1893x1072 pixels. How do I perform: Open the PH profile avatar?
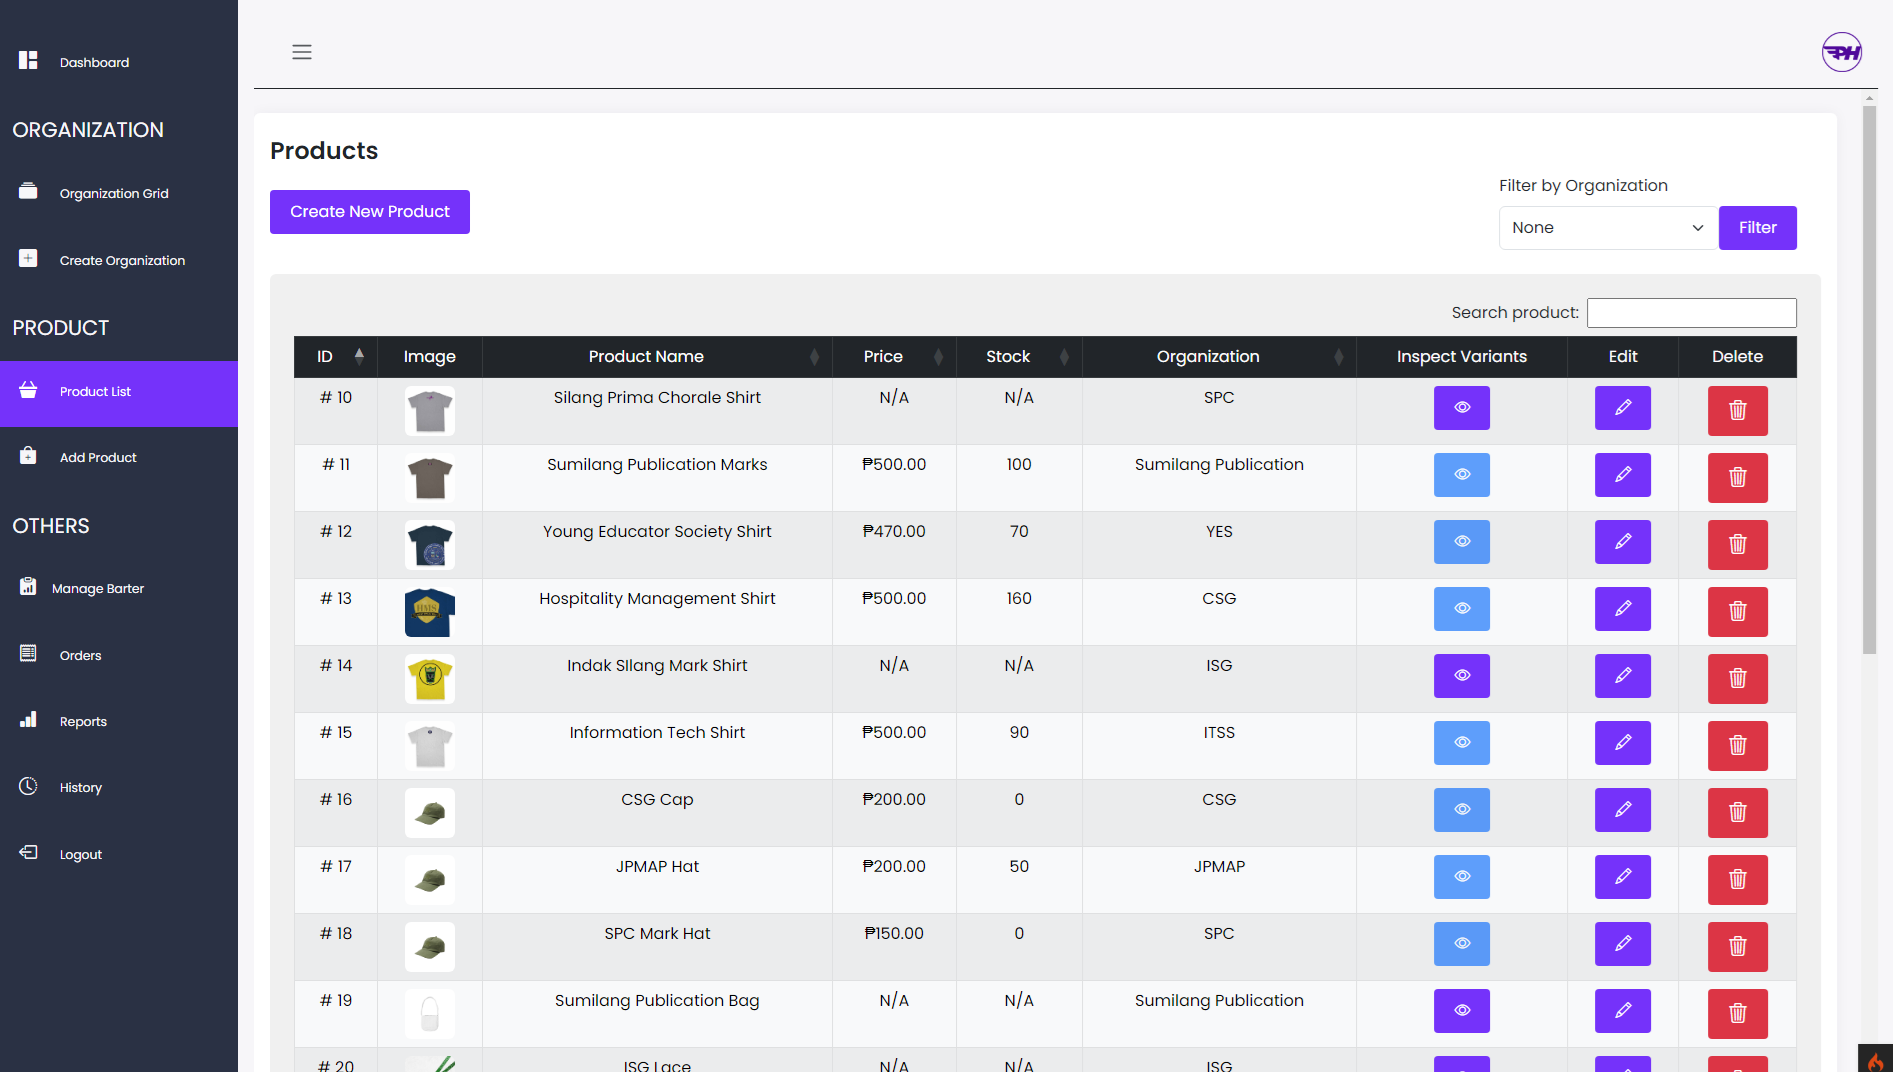[x=1841, y=52]
